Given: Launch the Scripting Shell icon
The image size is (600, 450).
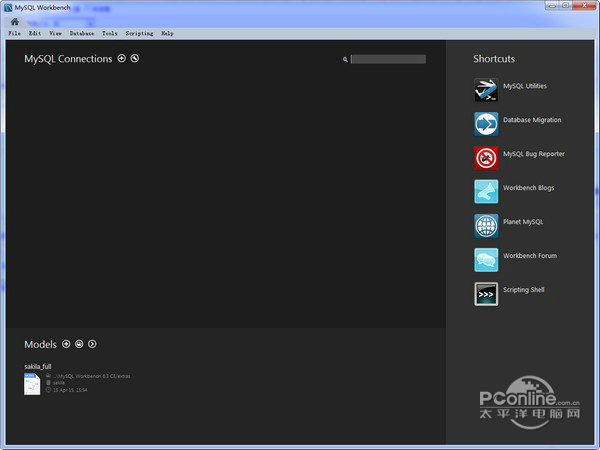Looking at the screenshot, I should point(486,294).
